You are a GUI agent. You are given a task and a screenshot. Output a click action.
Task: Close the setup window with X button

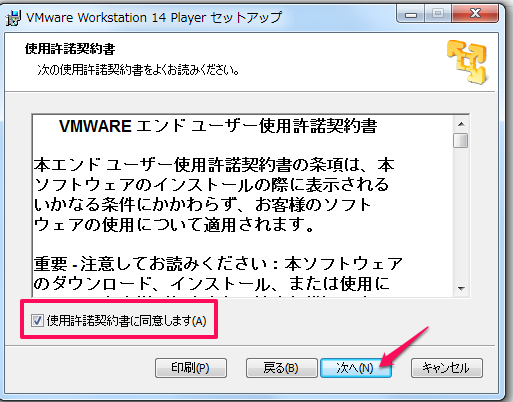(x=475, y=14)
